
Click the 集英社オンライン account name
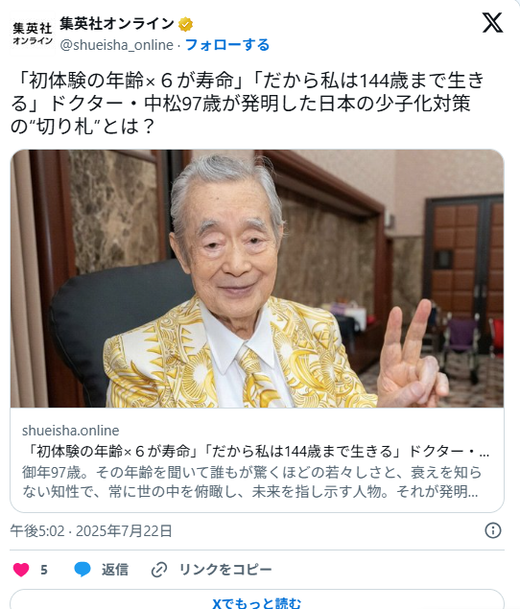[x=117, y=24]
